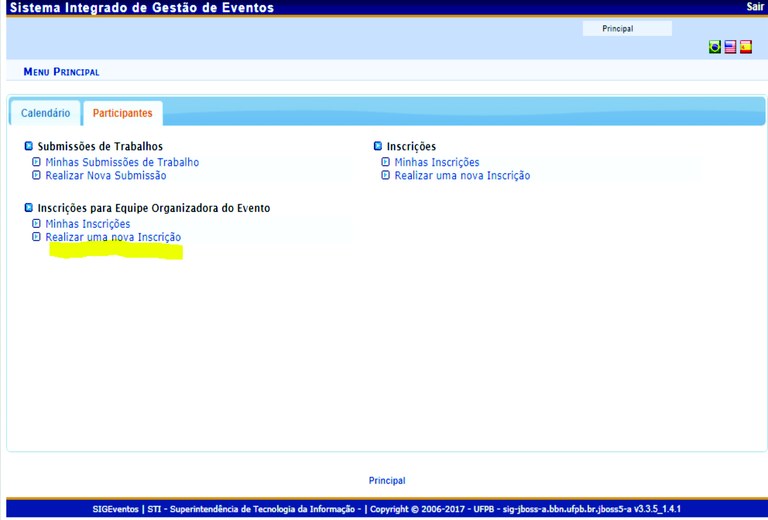This screenshot has height=520, width=768.
Task: Click bullet icon before Realizar Nova Submissão
Action: 37,176
